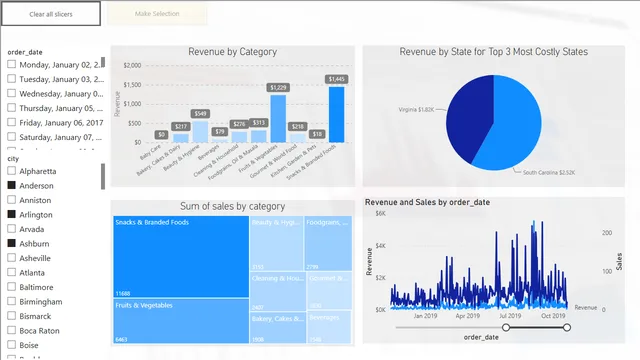The width and height of the screenshot is (640, 360).
Task: Click the Revenue legend label beside line chart
Action: click(586, 307)
